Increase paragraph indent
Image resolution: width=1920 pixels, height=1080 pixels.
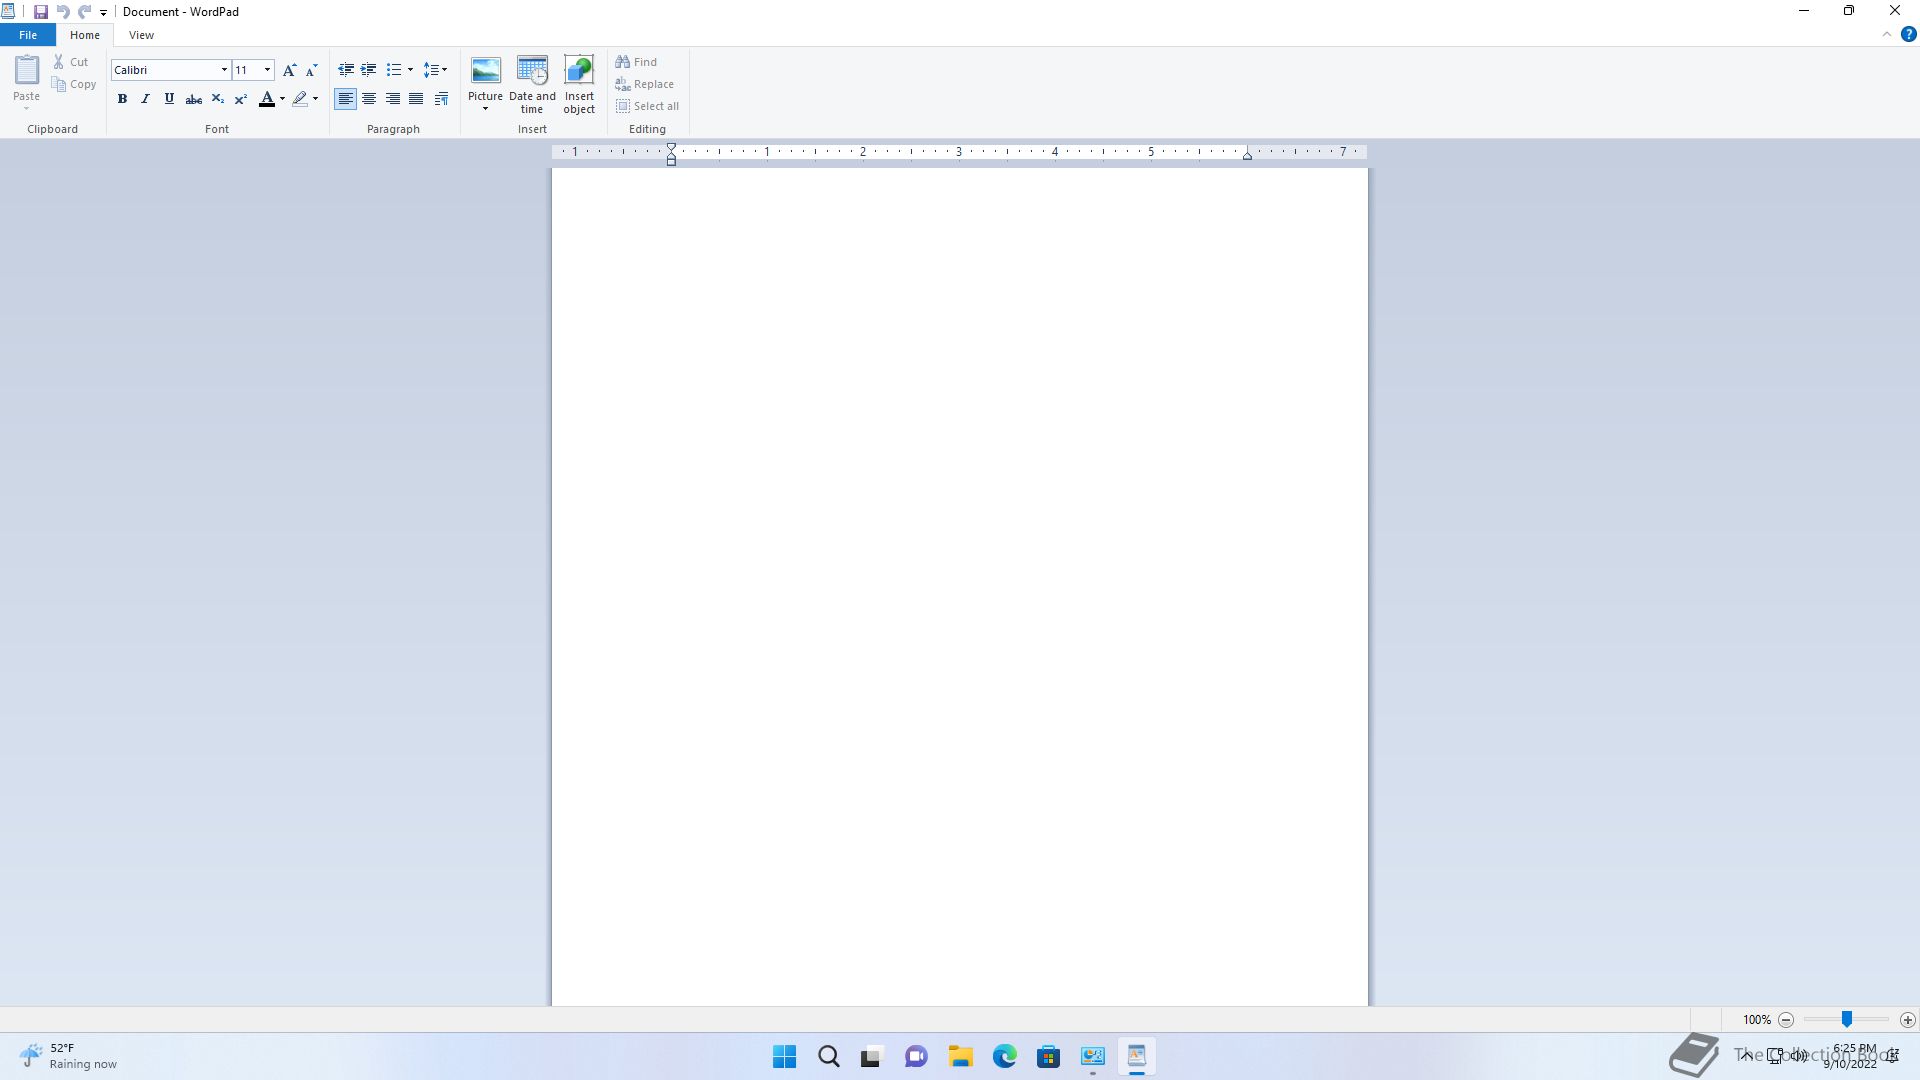click(x=369, y=70)
